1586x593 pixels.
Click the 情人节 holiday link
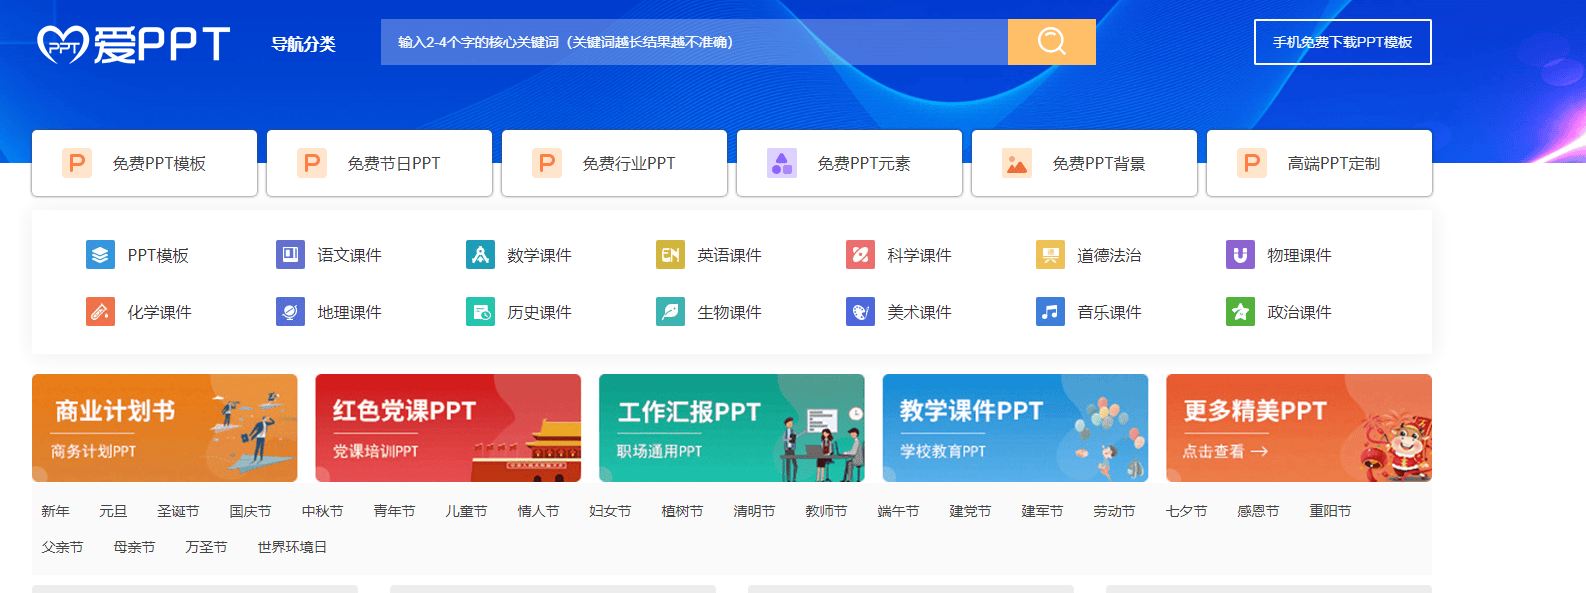click(x=538, y=511)
